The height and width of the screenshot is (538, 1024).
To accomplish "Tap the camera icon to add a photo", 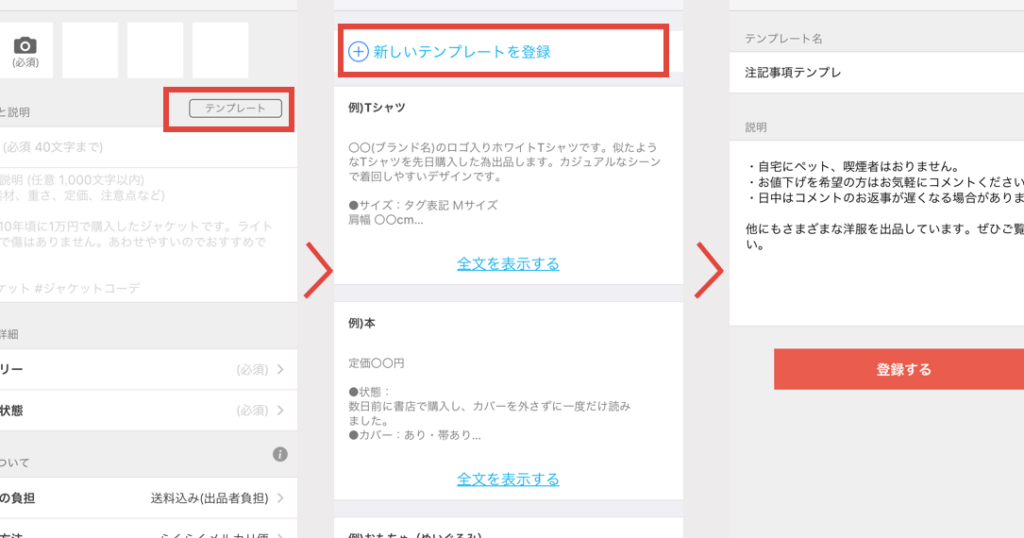I will pos(24,46).
